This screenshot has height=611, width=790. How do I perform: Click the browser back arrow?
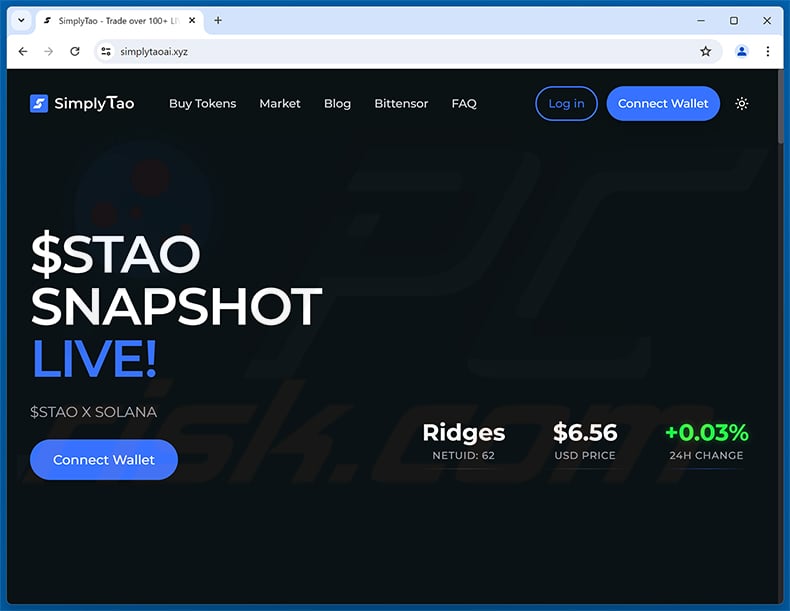(23, 51)
